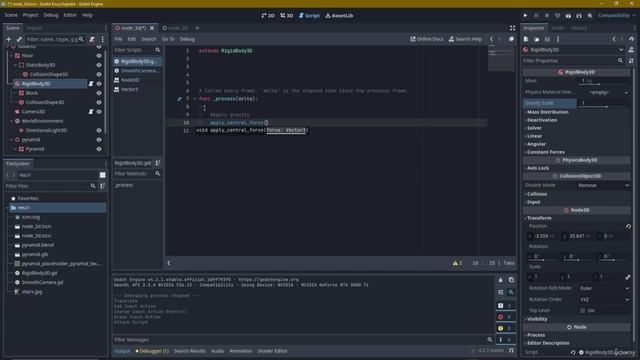640x360 pixels.
Task: Add a new child node
Action: pyautogui.click(x=9, y=39)
